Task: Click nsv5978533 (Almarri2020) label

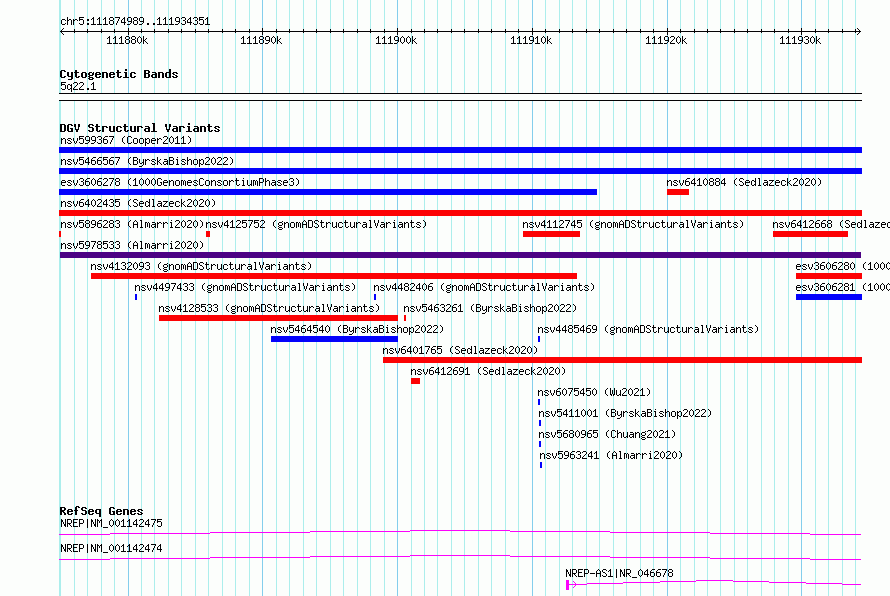Action: [132, 245]
